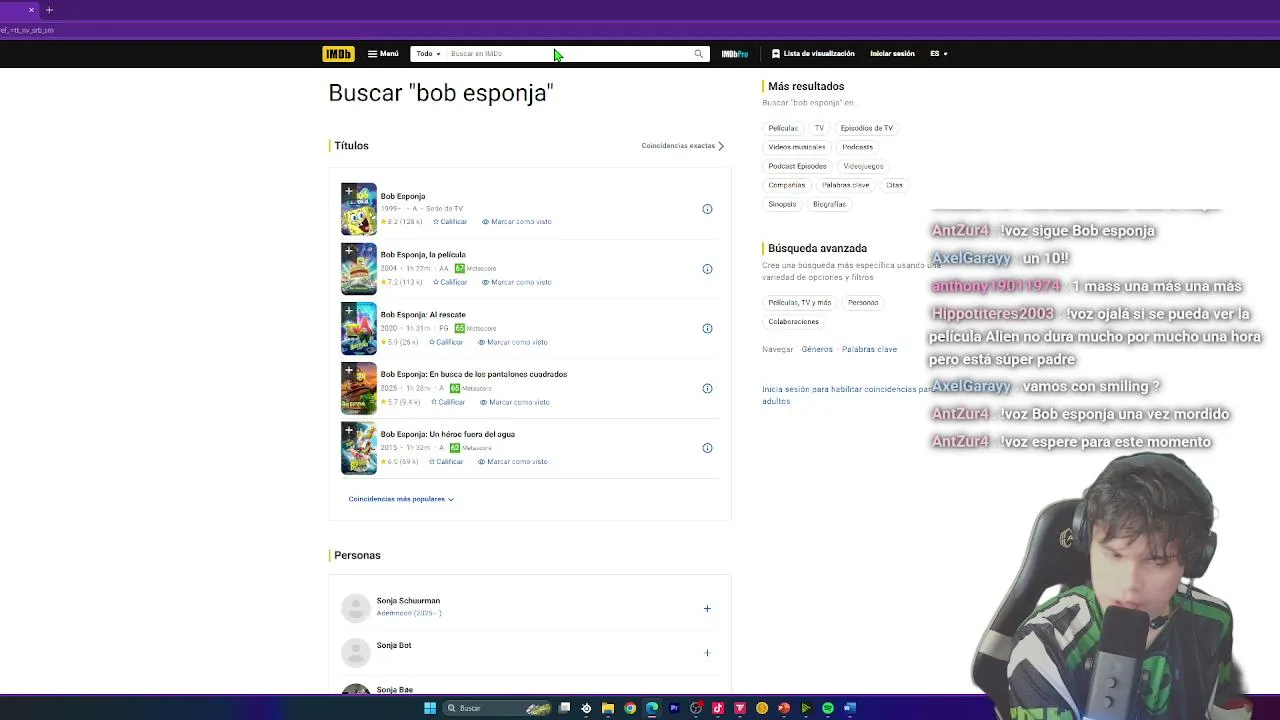Viewport: 1280px width, 720px height.
Task: Show info for Bob Esponja, la película
Action: coord(707,269)
